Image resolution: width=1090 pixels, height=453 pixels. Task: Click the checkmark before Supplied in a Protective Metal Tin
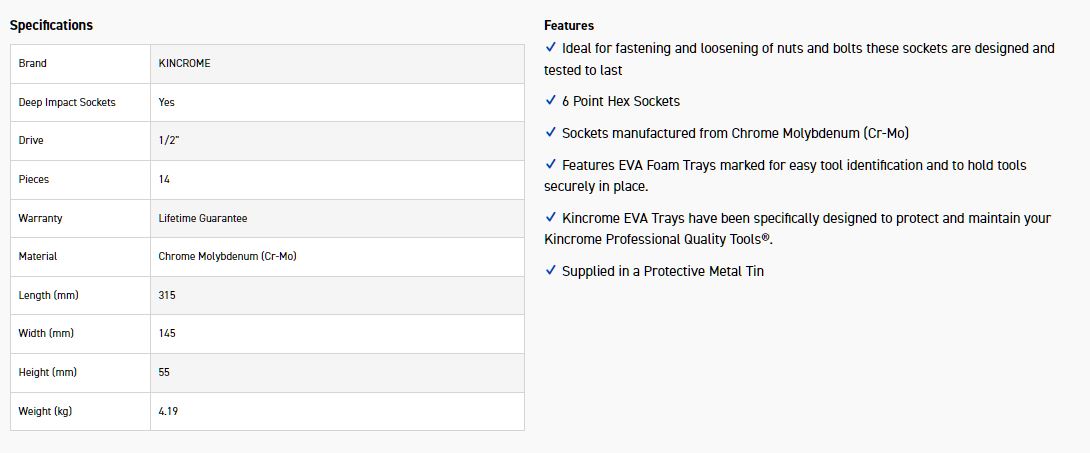coord(550,271)
